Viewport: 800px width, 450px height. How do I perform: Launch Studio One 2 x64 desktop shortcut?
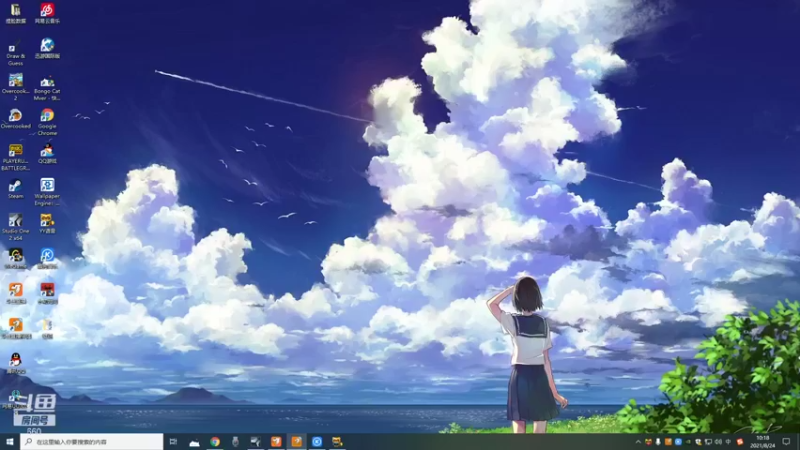(15, 227)
